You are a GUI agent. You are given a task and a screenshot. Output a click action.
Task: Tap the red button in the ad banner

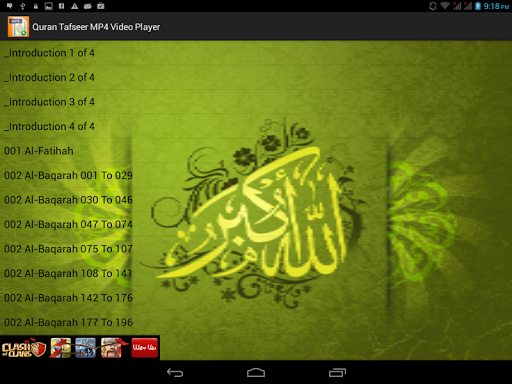coord(144,348)
